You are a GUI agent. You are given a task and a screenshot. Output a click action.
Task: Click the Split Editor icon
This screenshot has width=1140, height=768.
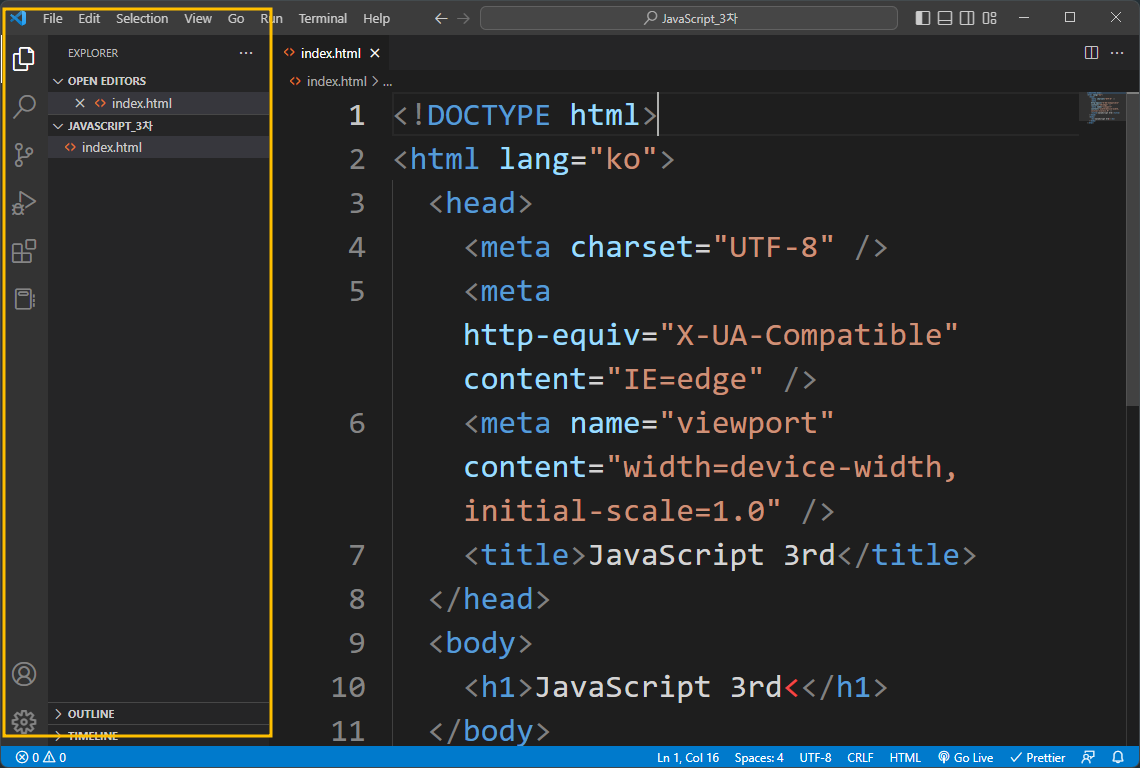pyautogui.click(x=1089, y=53)
